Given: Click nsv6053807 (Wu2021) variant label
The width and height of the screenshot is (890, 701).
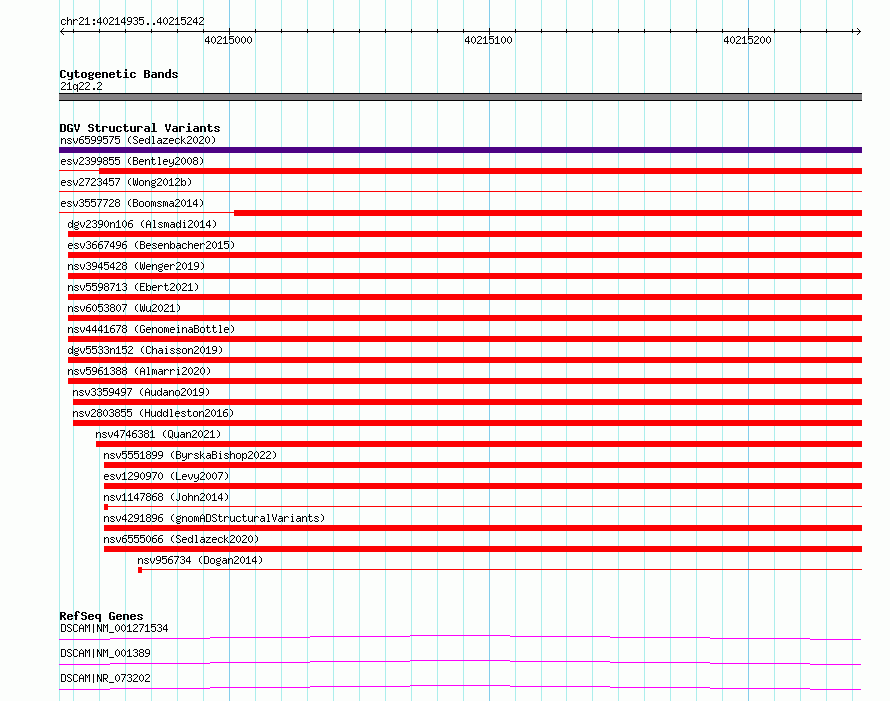Looking at the screenshot, I should click(124, 308).
